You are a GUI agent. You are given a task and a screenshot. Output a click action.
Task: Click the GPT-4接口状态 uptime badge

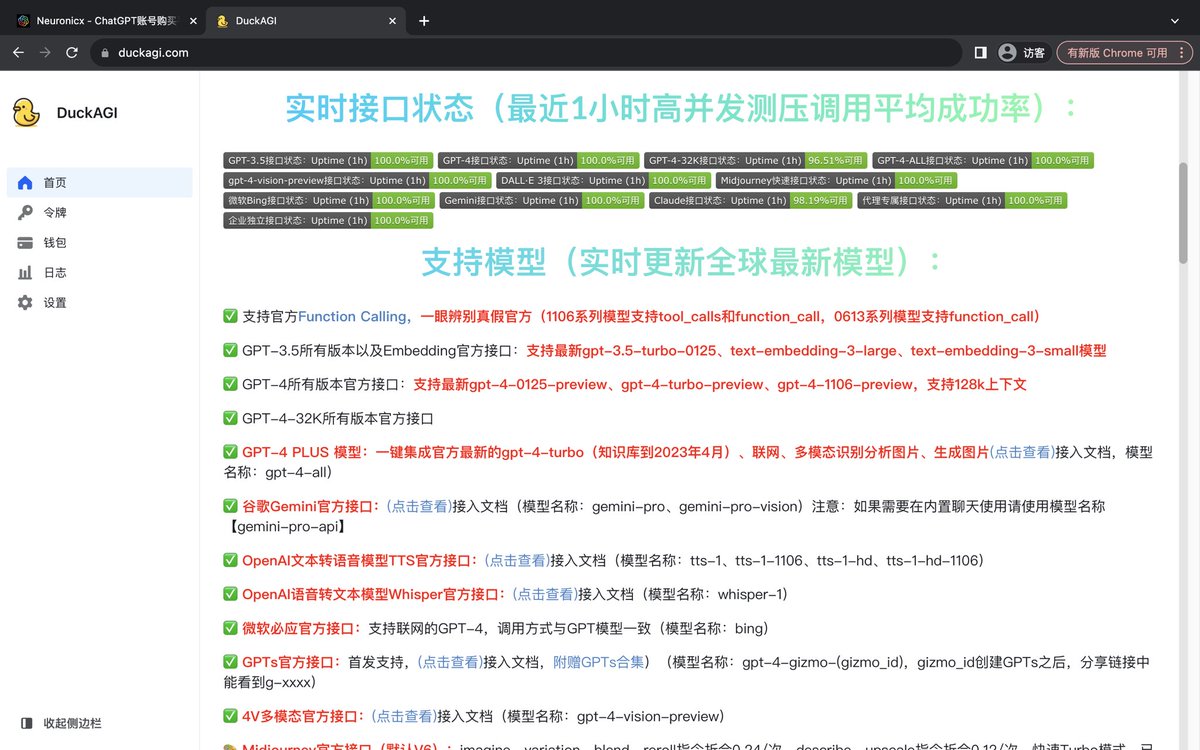coord(539,160)
